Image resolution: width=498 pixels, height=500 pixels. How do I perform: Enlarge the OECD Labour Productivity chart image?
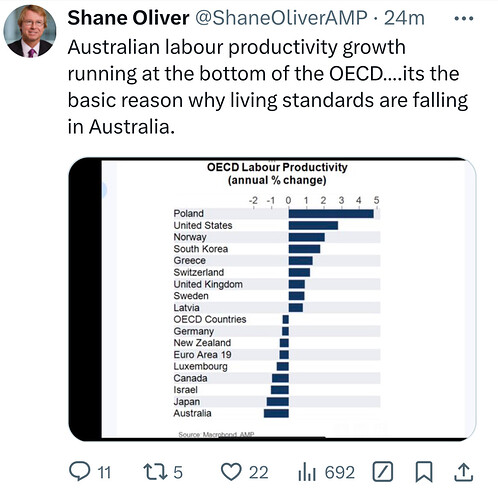[272, 299]
